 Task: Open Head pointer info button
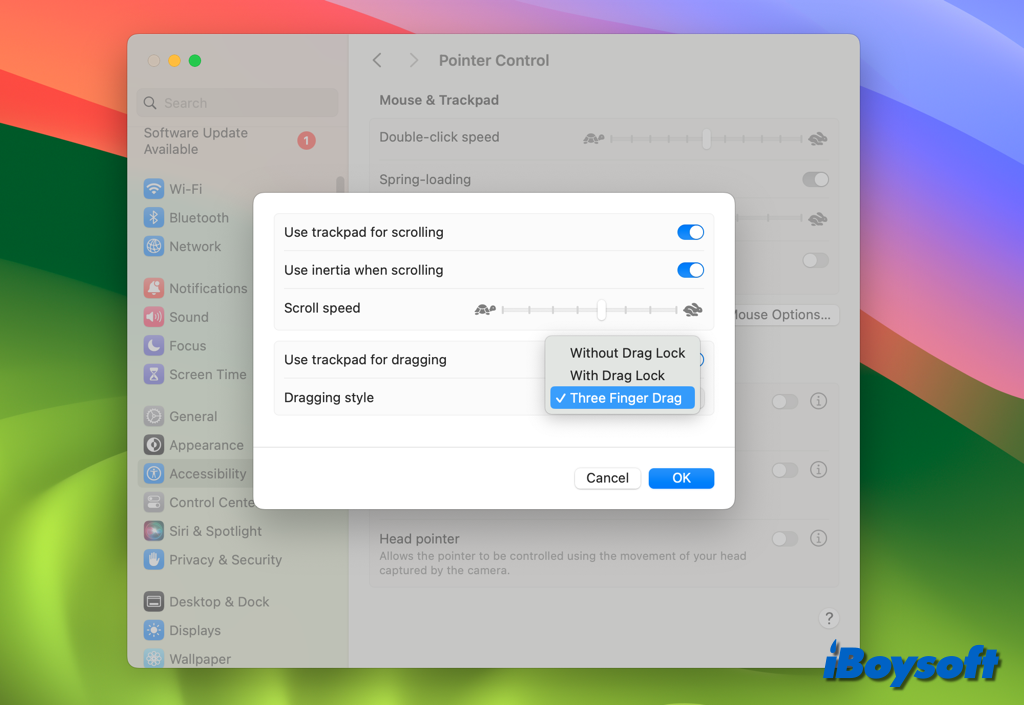(x=818, y=538)
